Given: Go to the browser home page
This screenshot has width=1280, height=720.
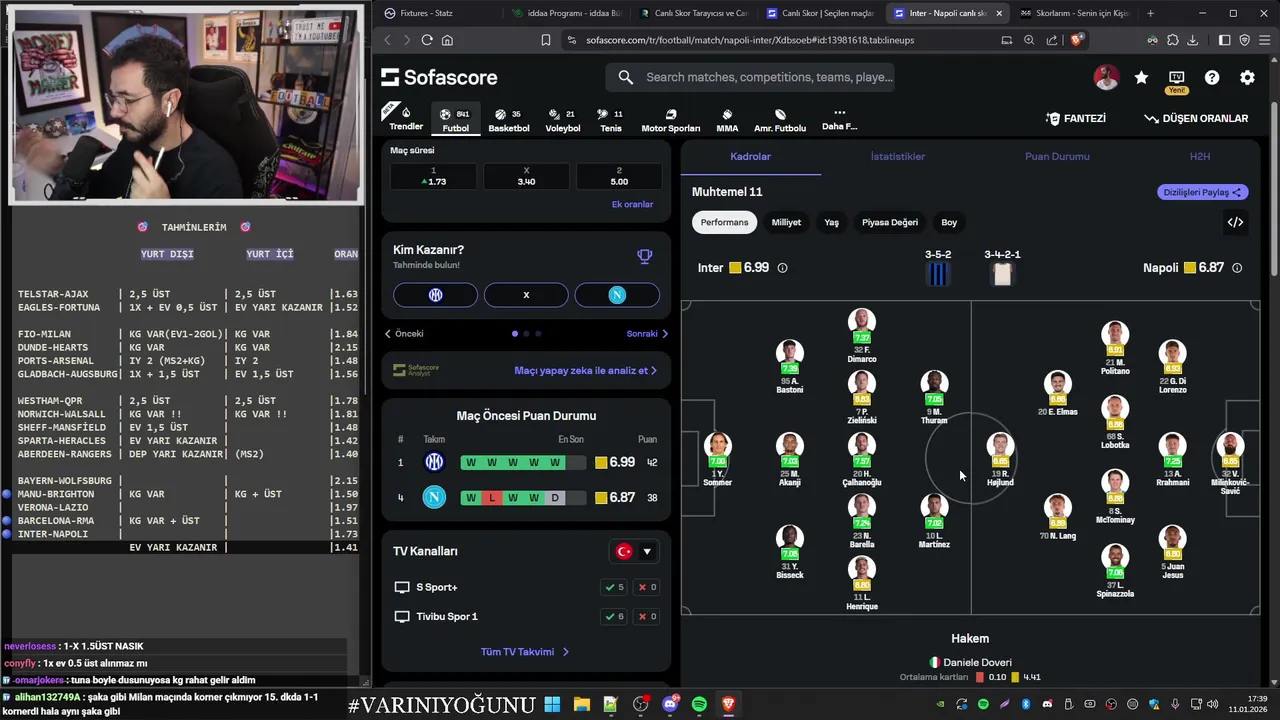Looking at the screenshot, I should 447,40.
